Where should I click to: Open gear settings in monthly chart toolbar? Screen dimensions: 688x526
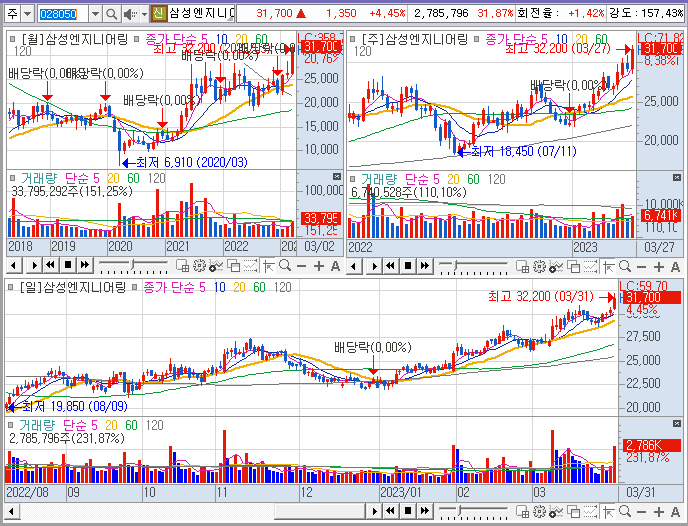(x=199, y=266)
